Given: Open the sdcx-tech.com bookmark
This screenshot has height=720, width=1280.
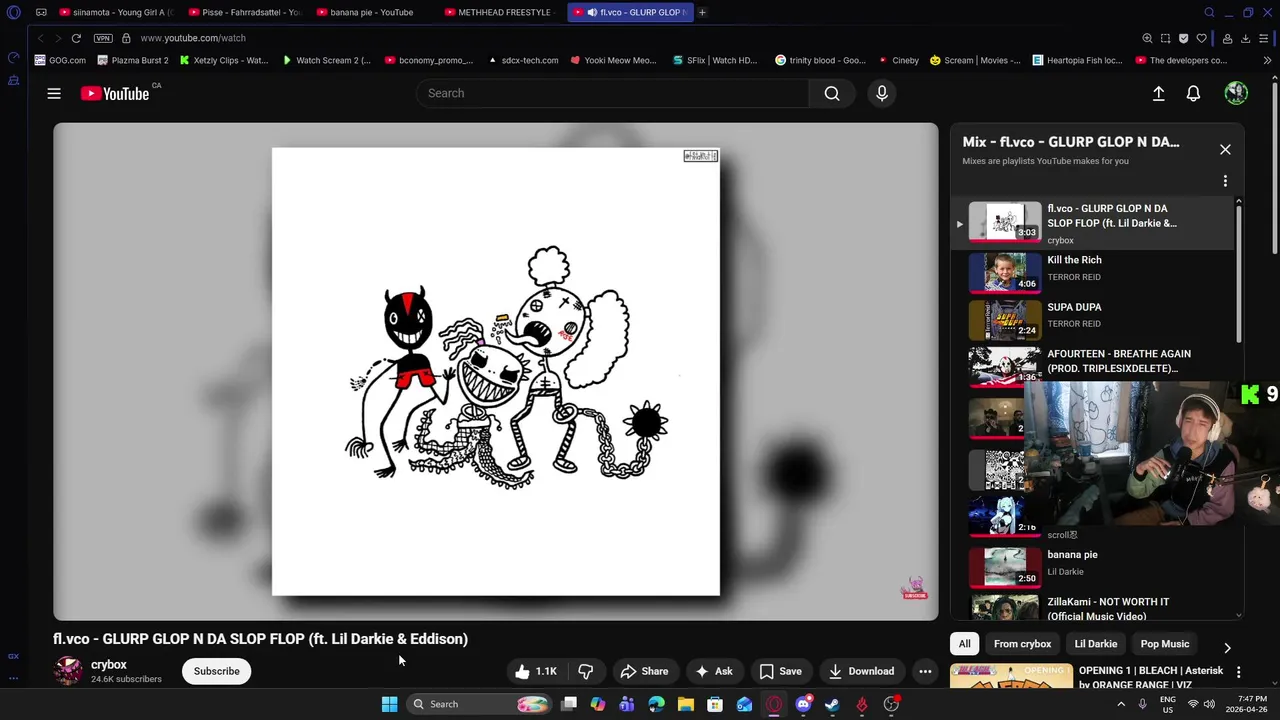Looking at the screenshot, I should click(523, 60).
